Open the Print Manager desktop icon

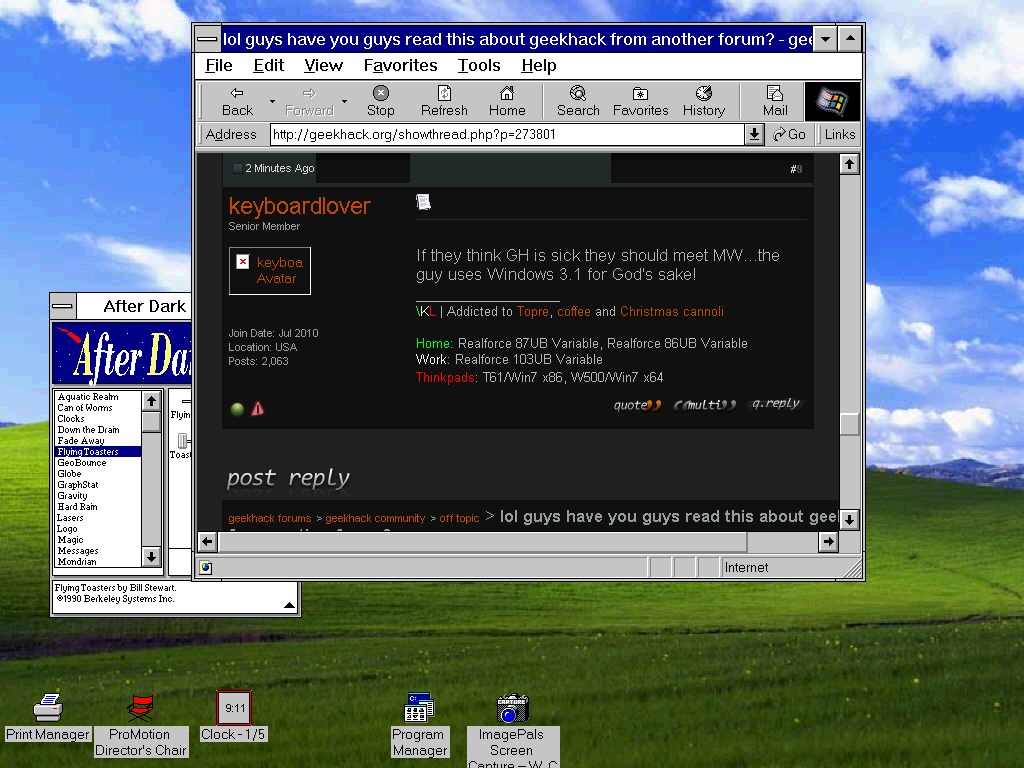pyautogui.click(x=48, y=708)
